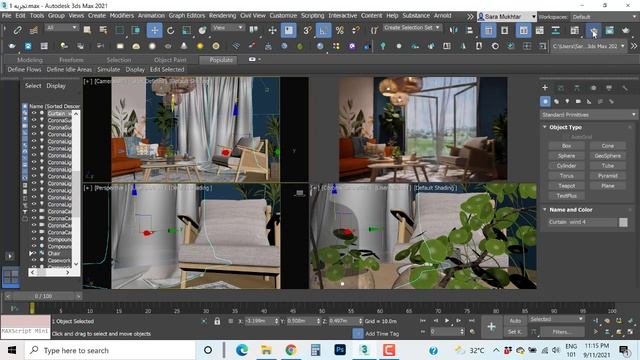The width and height of the screenshot is (640, 360).
Task: Toggle visibility of Curtain object
Action: pos(34,113)
